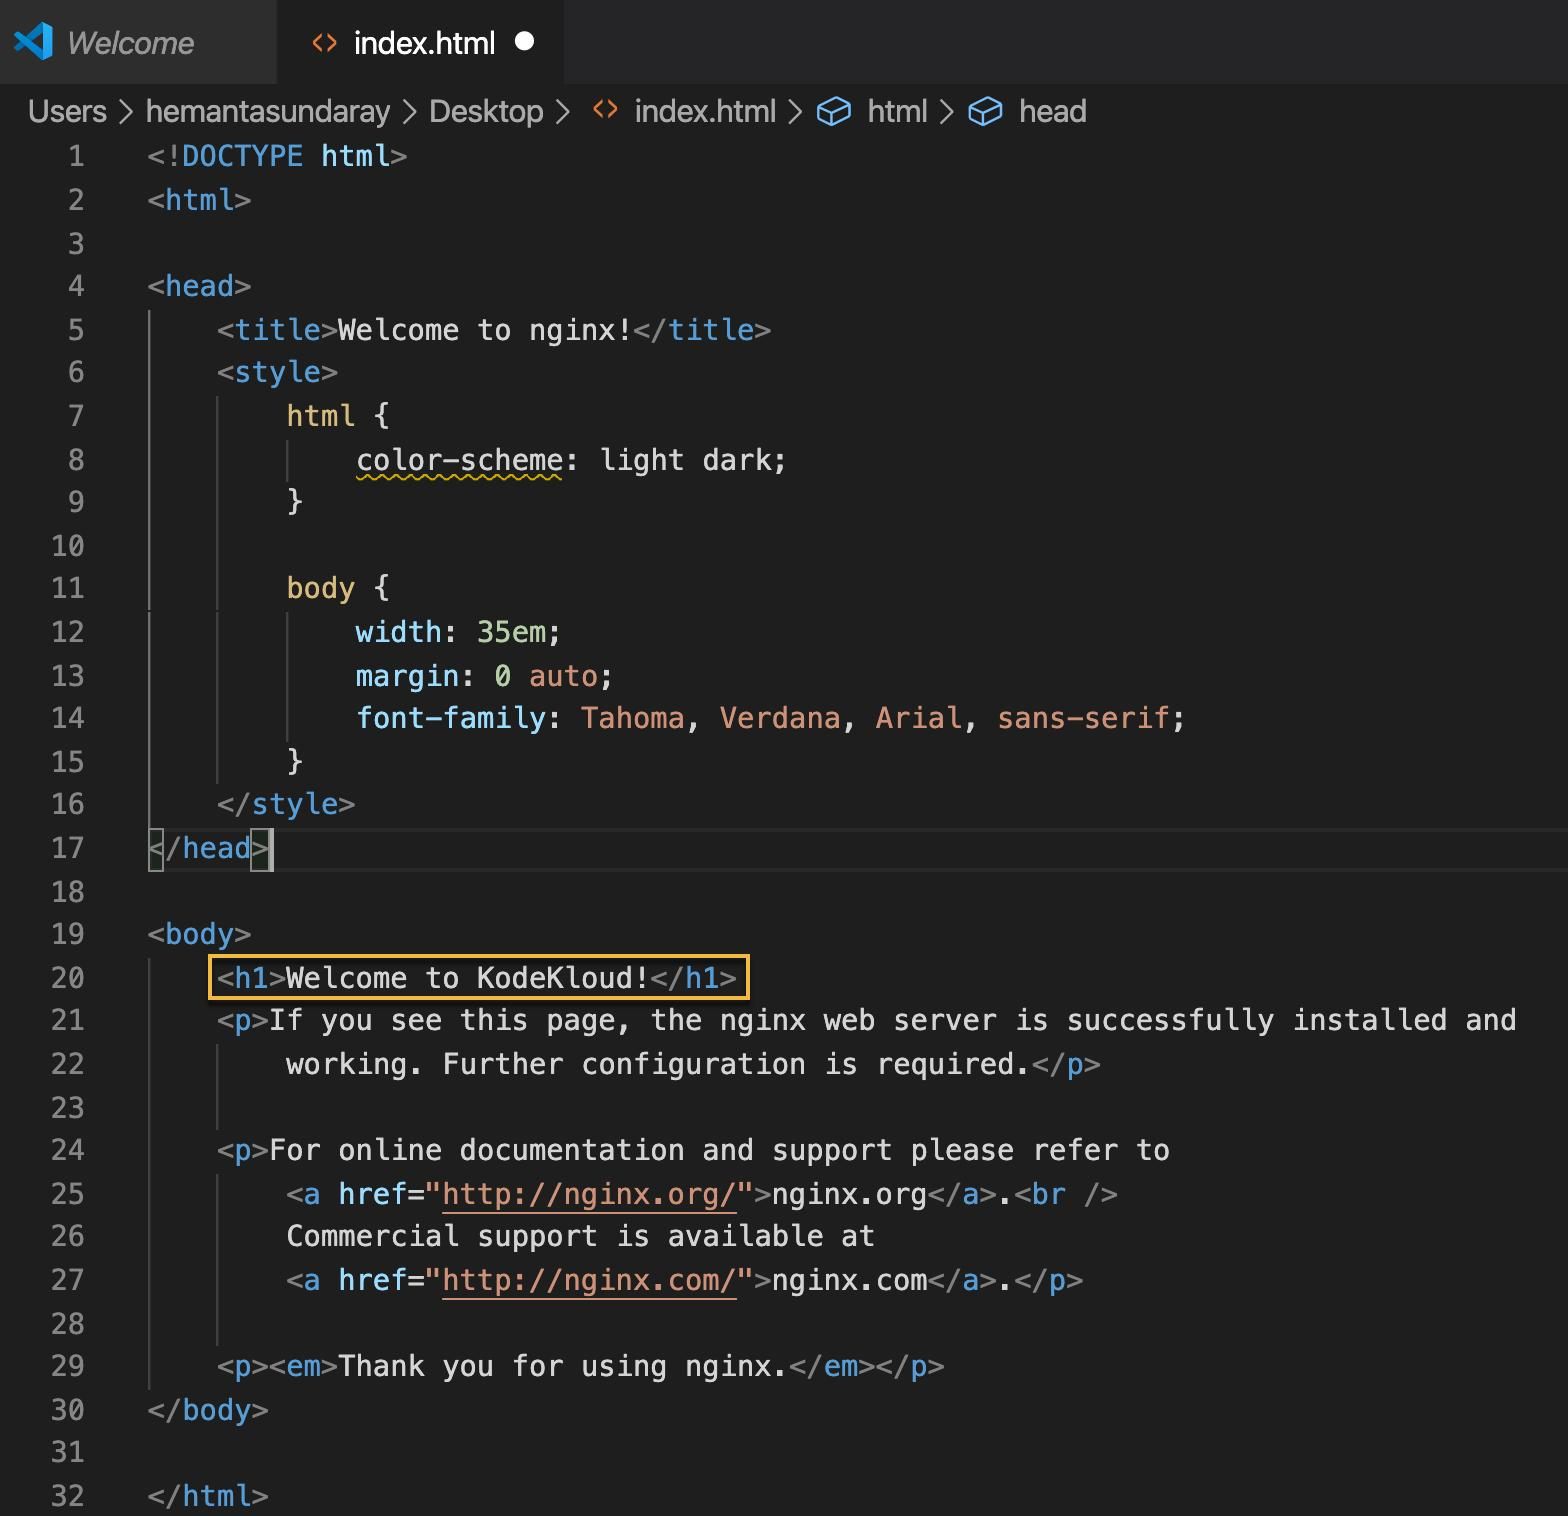Click the underlined 'color-scheme' property
Screen dimensions: 1568x1516
460,460
